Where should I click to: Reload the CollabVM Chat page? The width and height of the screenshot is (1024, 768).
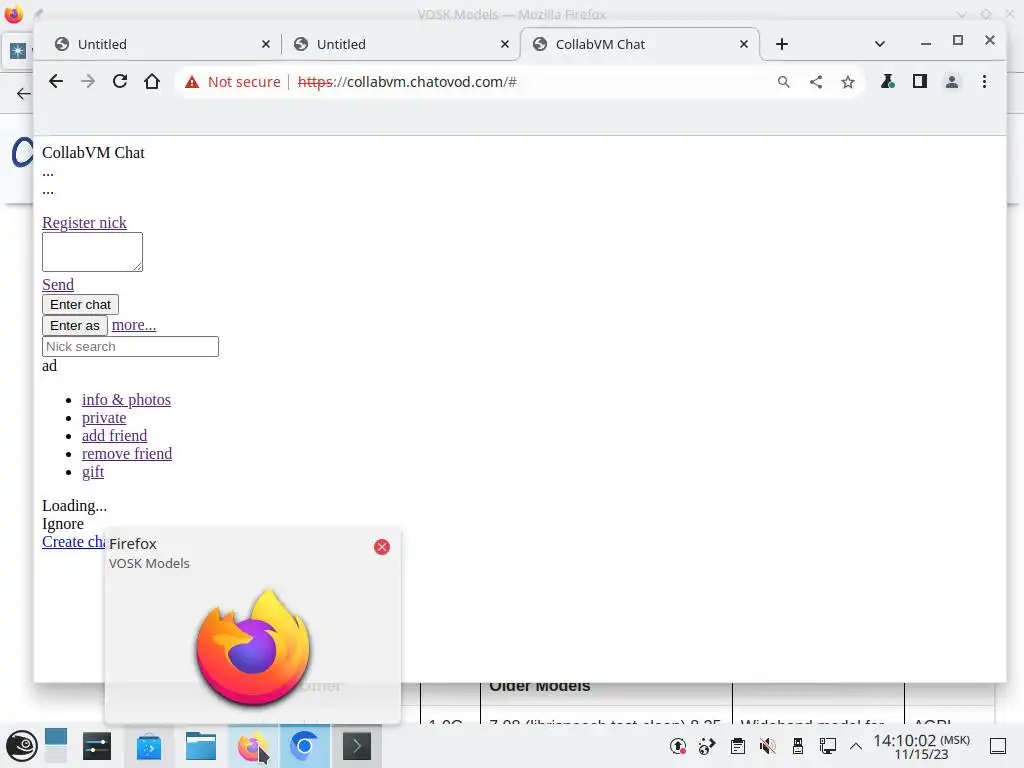(x=120, y=82)
